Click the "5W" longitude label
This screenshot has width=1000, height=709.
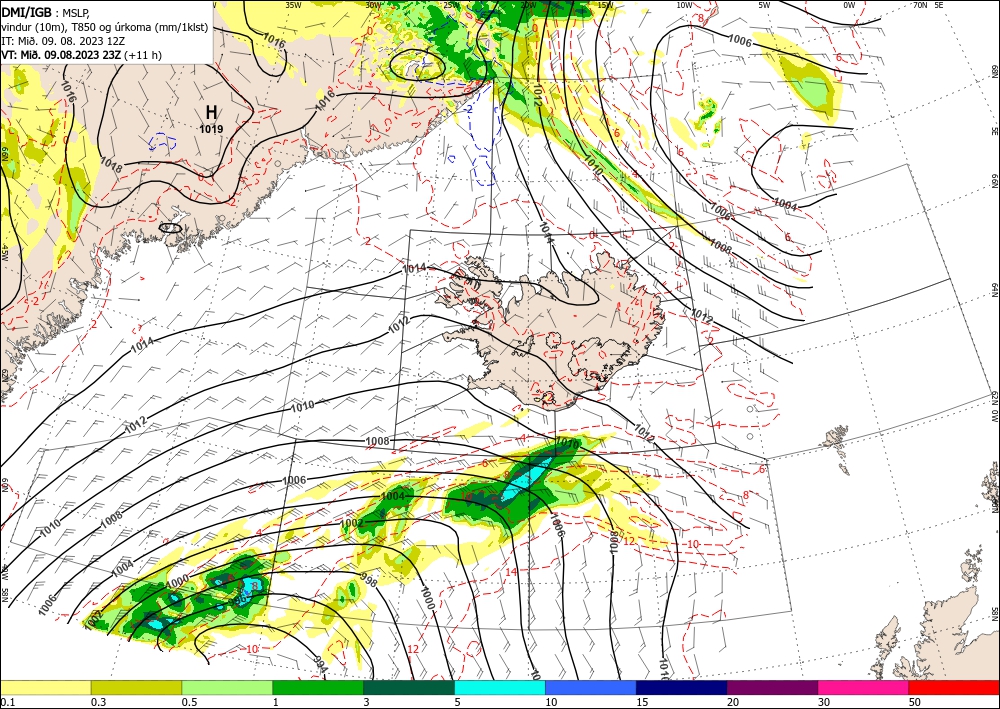click(764, 5)
